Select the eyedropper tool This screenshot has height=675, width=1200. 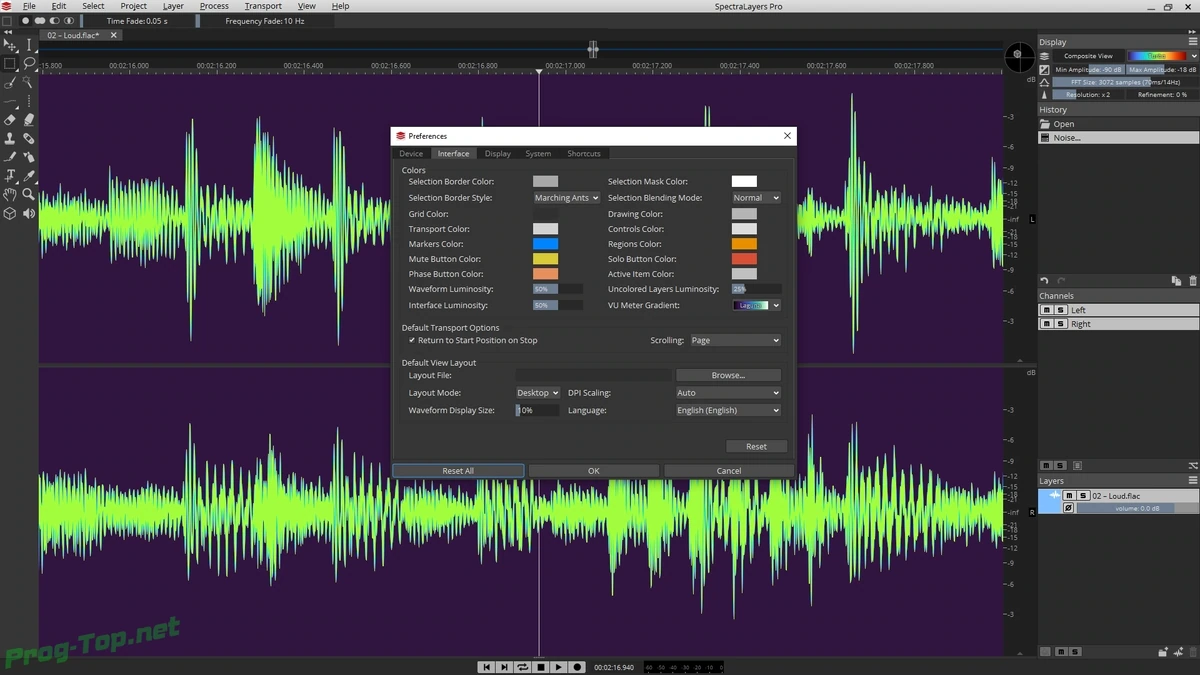[x=29, y=176]
